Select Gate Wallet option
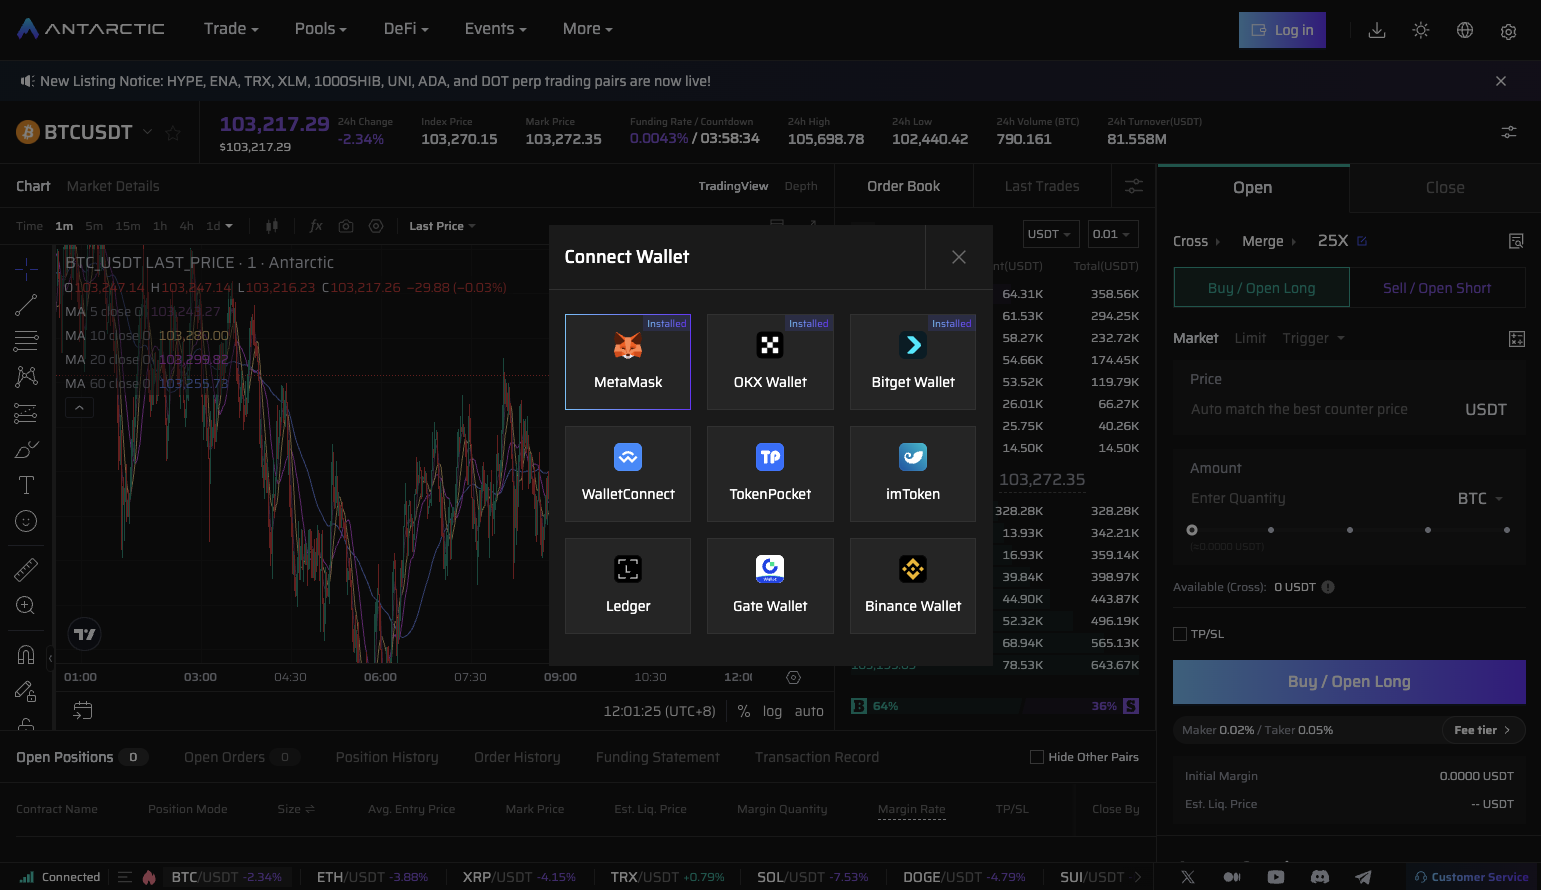 coord(770,586)
